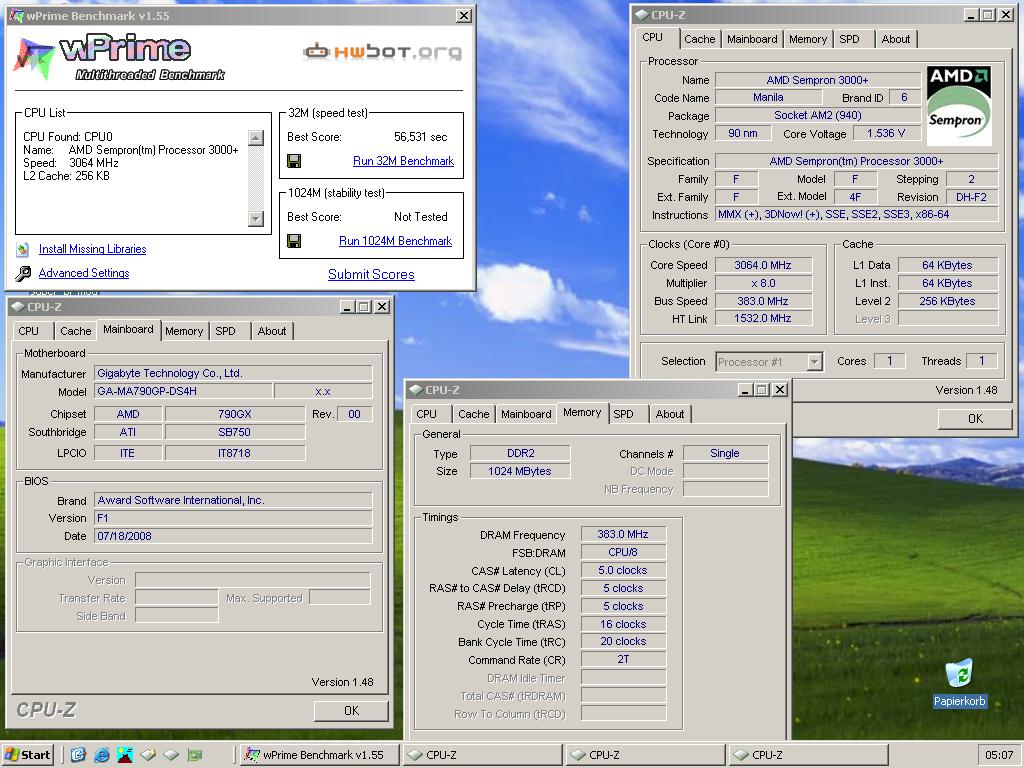Click the motherboard Model field GA-MA790GP-DS4H
Image resolution: width=1024 pixels, height=768 pixels.
tap(184, 391)
